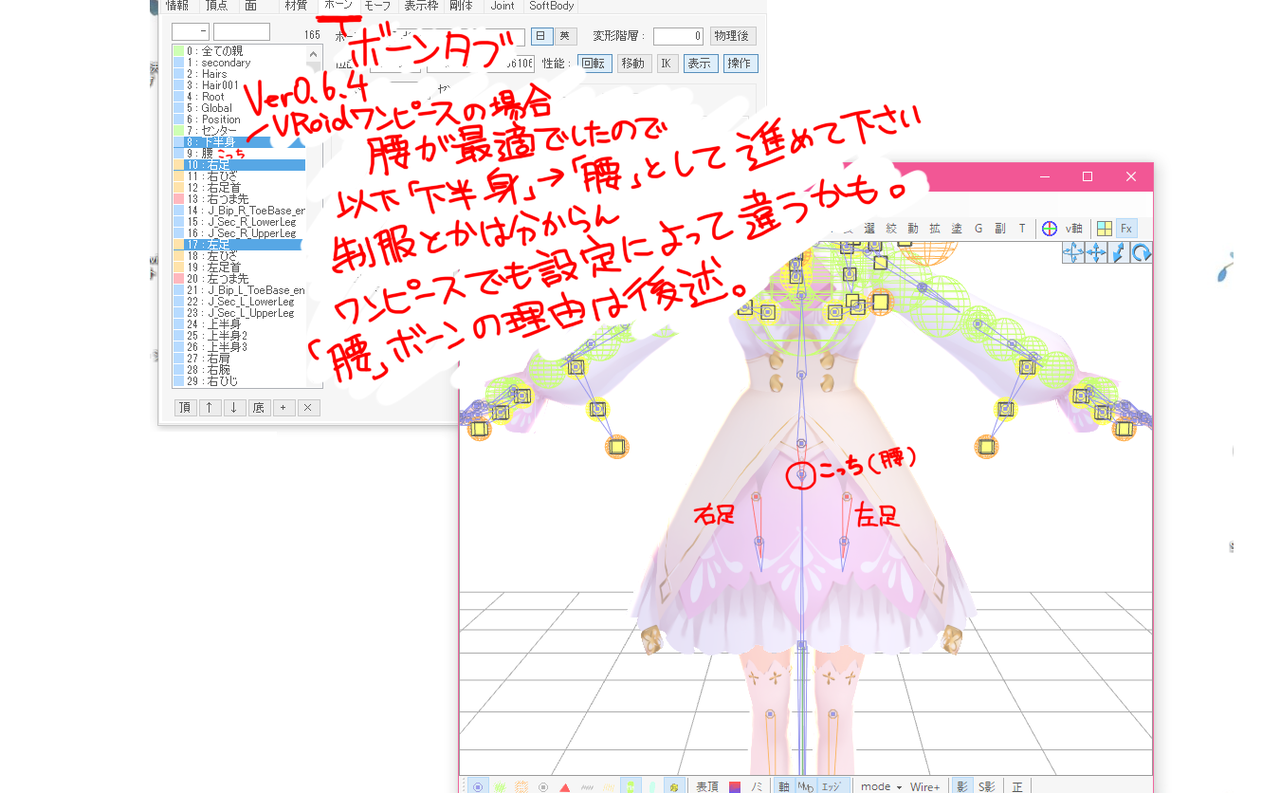Toggle the 物理後 button
This screenshot has height=793, width=1280.
tap(733, 36)
